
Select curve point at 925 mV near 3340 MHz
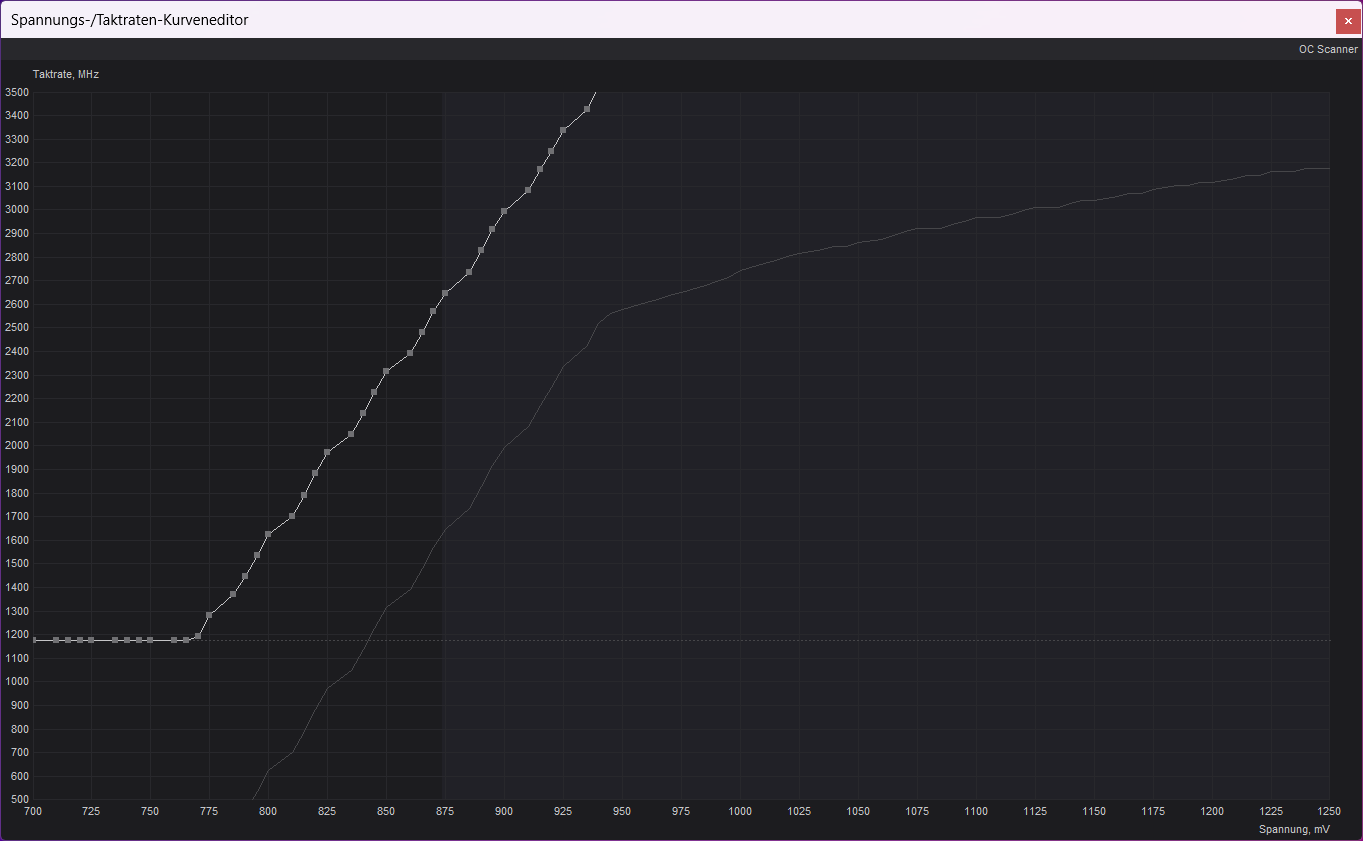point(563,130)
